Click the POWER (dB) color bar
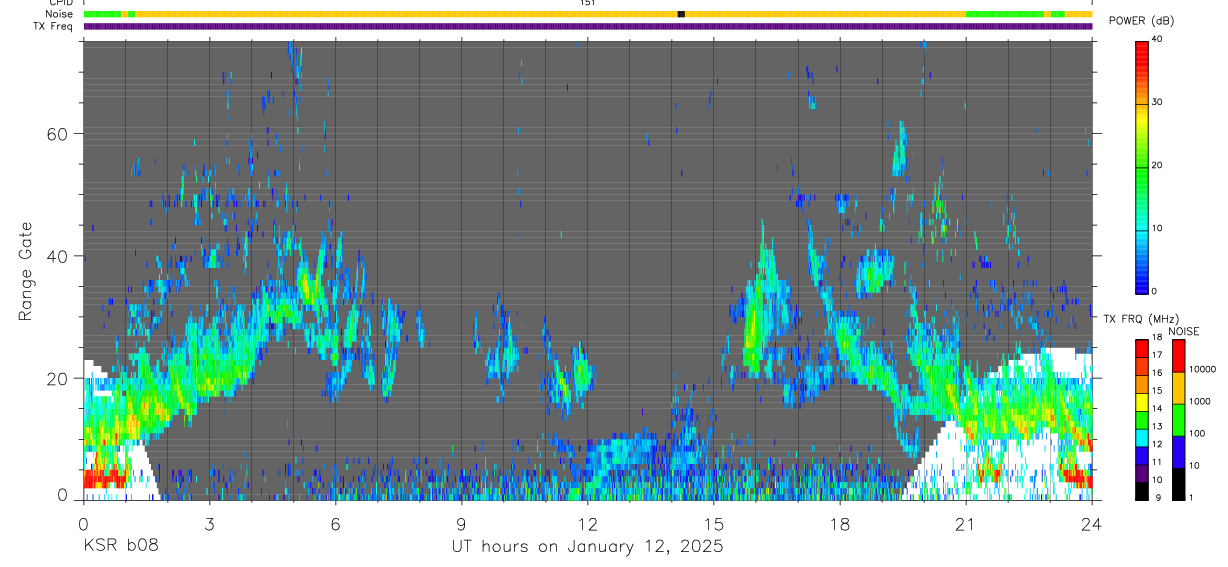Screen dimensions: 1228x567 1141,166
